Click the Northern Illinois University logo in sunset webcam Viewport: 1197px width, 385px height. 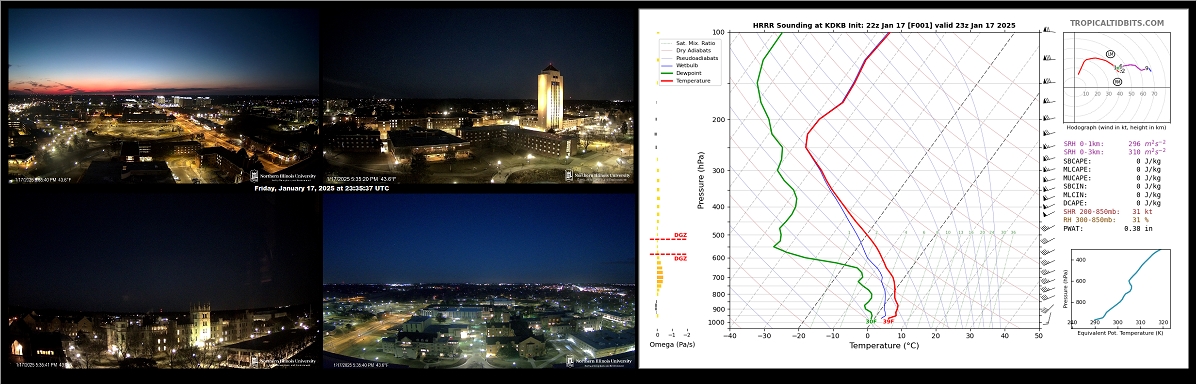tap(283, 175)
